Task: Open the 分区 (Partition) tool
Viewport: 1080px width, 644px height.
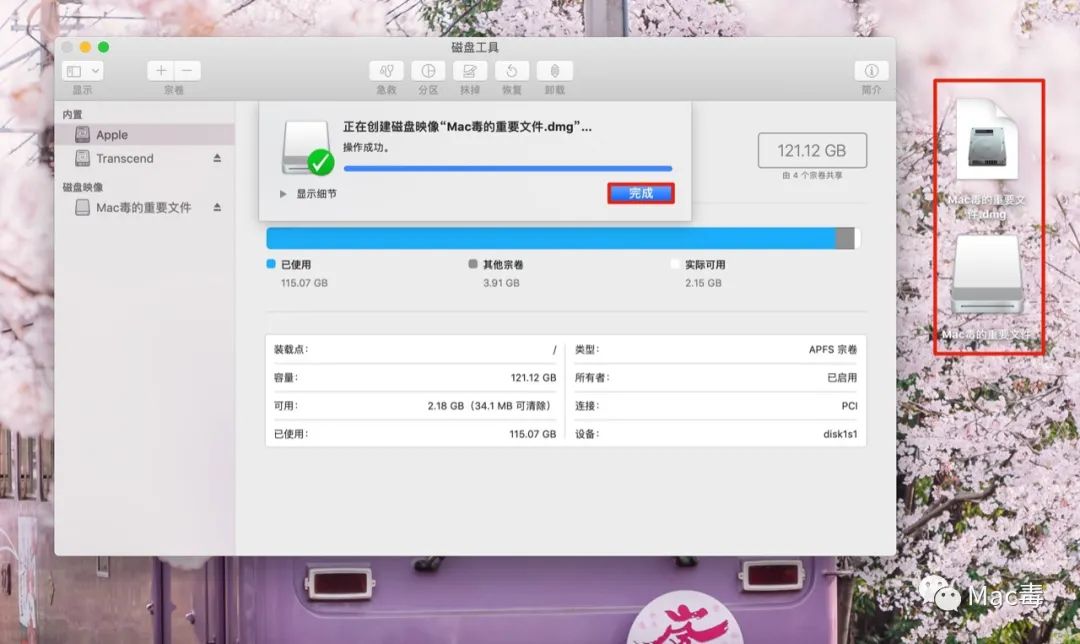Action: point(428,71)
